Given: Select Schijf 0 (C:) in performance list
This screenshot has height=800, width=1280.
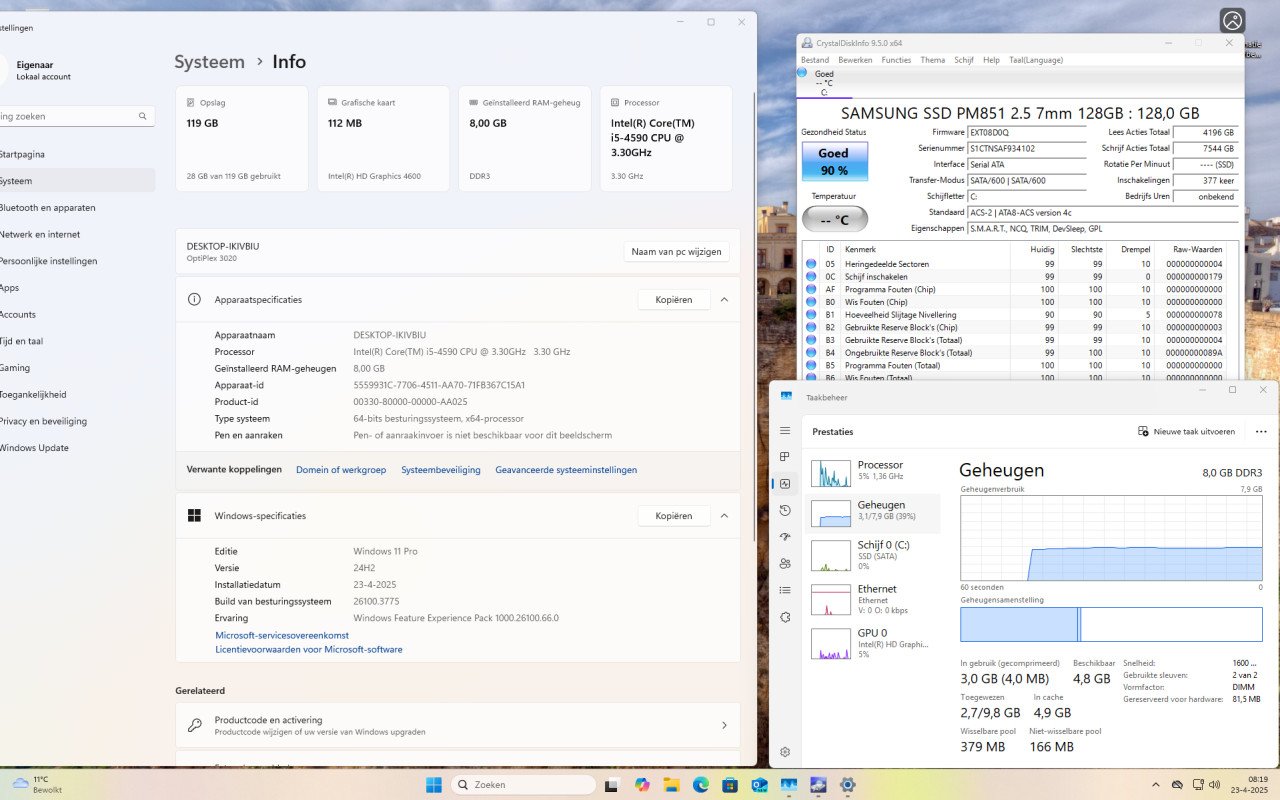Looking at the screenshot, I should tap(874, 555).
